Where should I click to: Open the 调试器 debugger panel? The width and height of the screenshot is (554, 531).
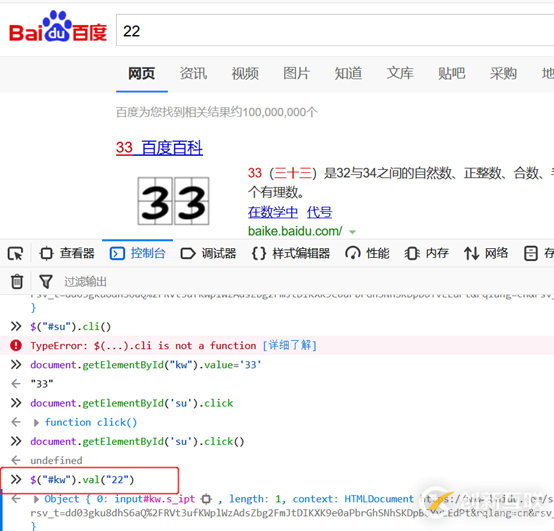[208, 253]
